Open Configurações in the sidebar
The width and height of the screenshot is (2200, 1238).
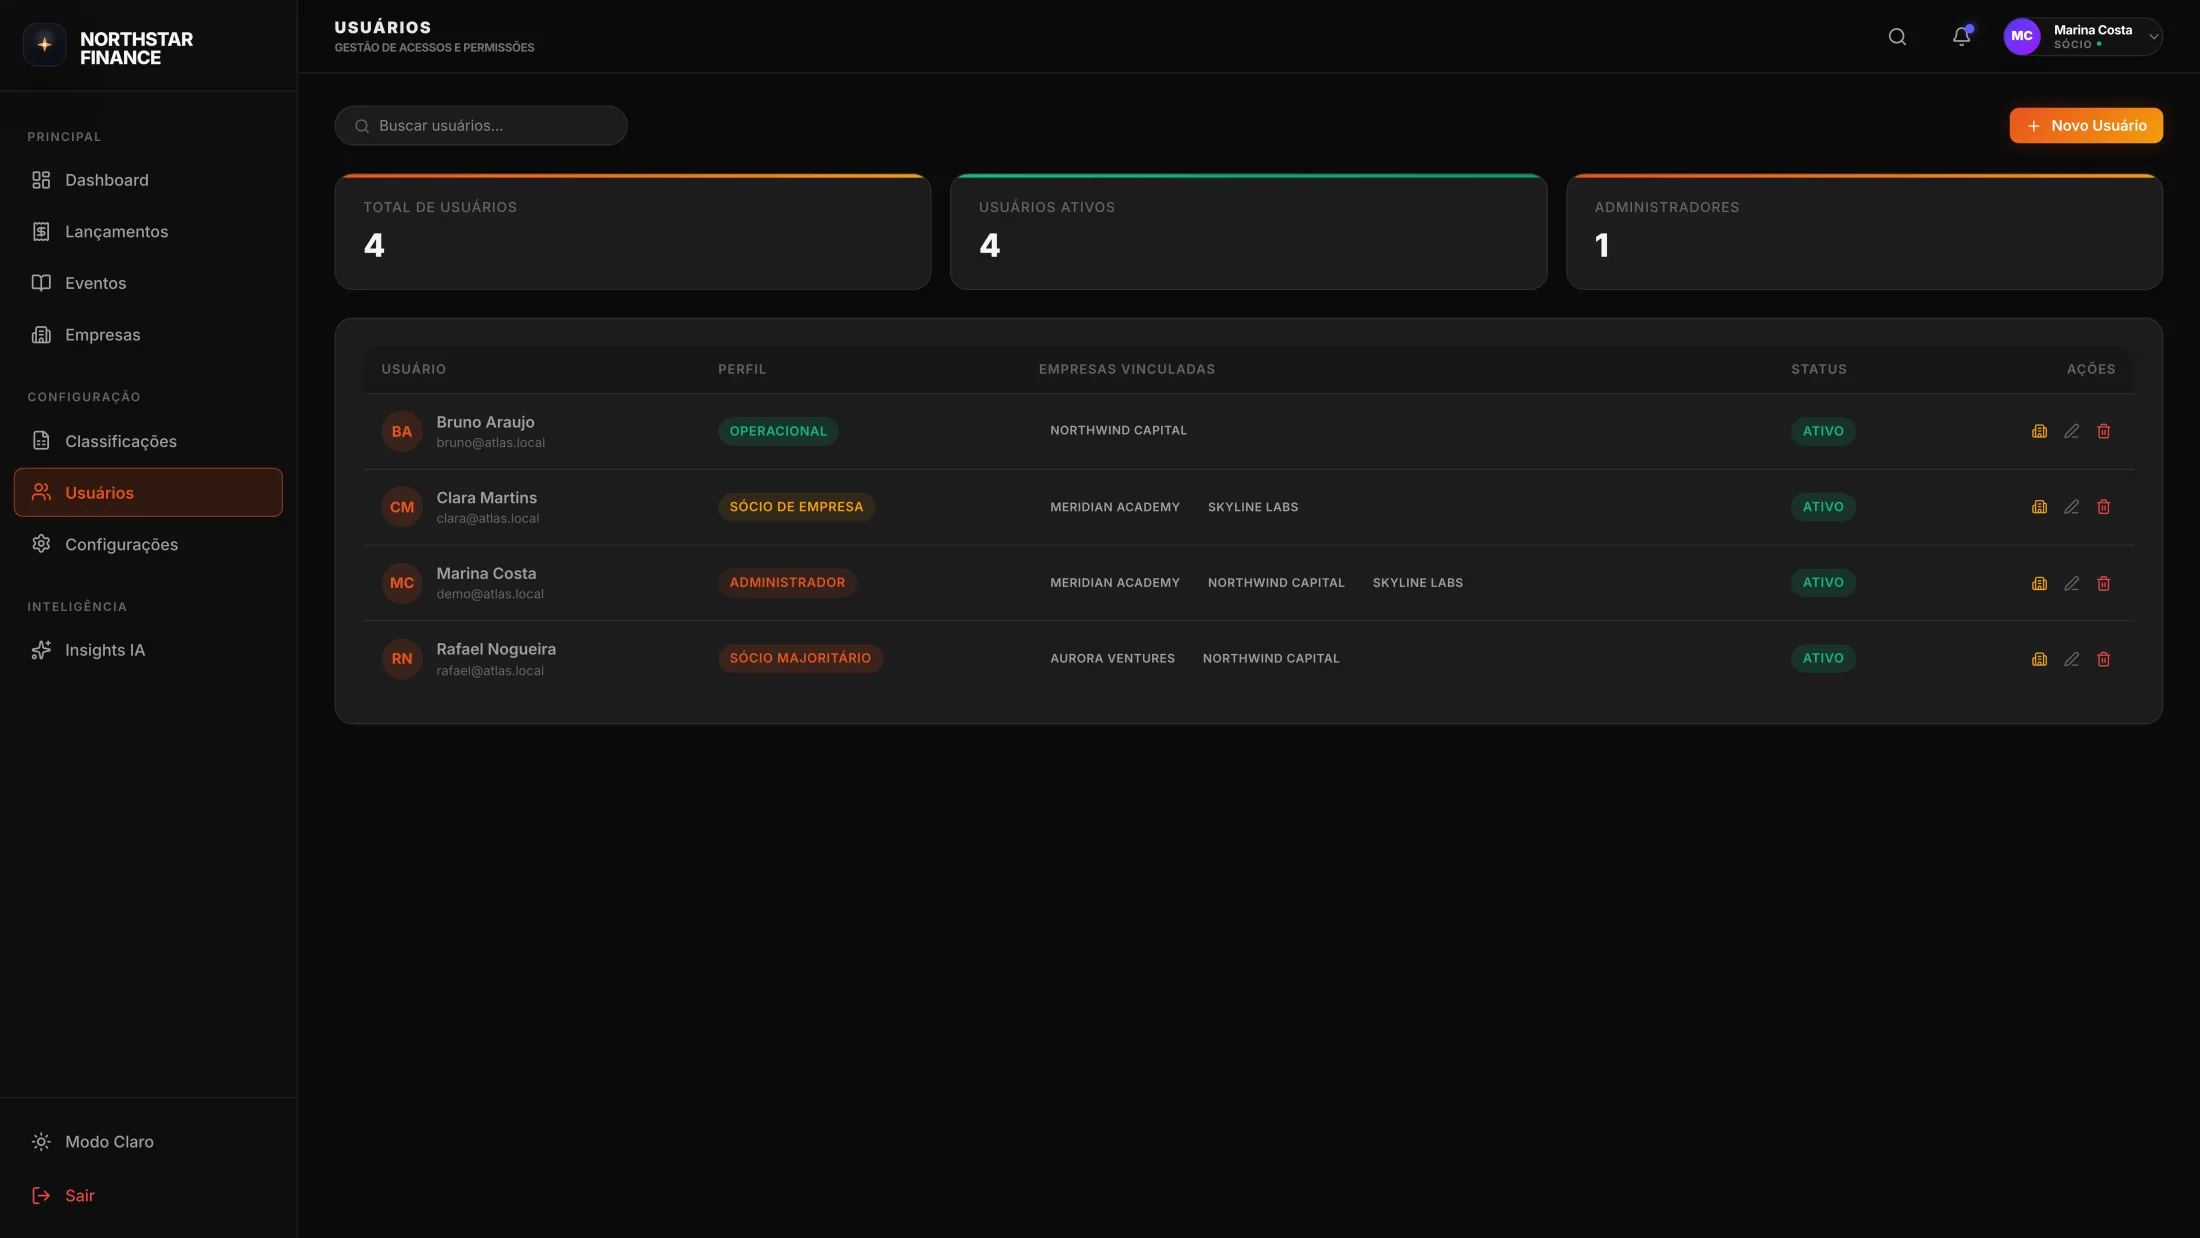point(121,544)
